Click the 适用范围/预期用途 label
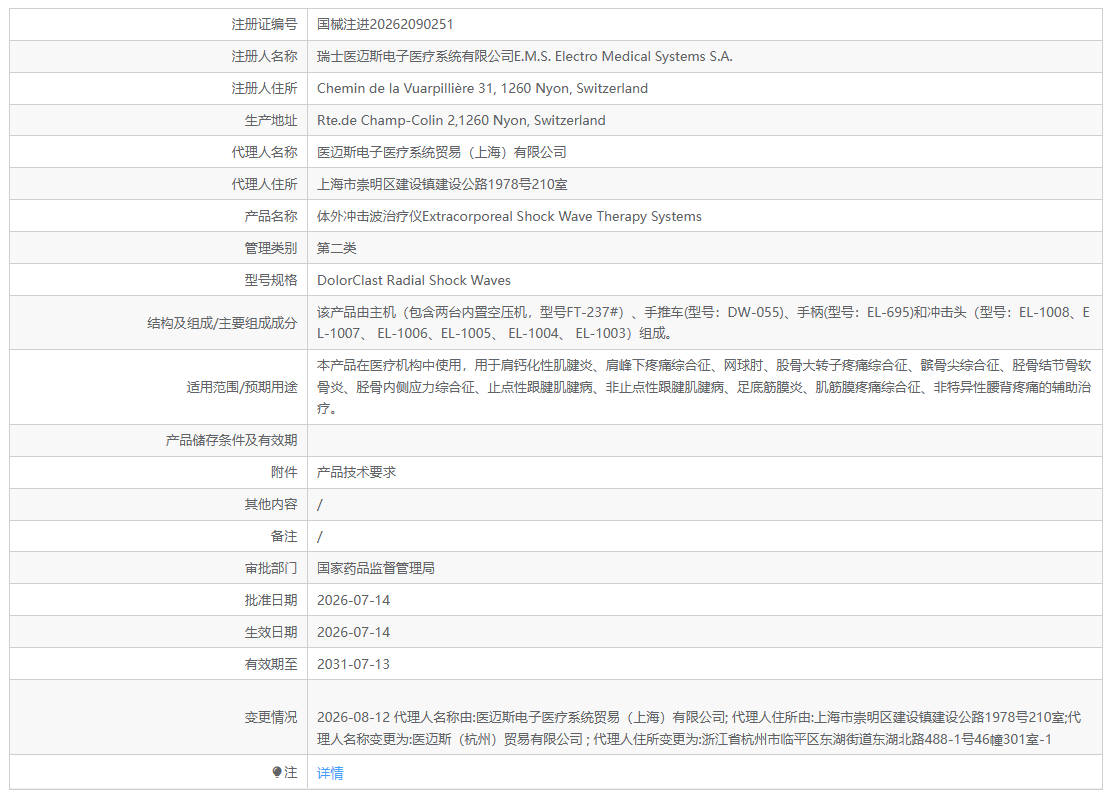The height and width of the screenshot is (794, 1113). pyautogui.click(x=241, y=387)
